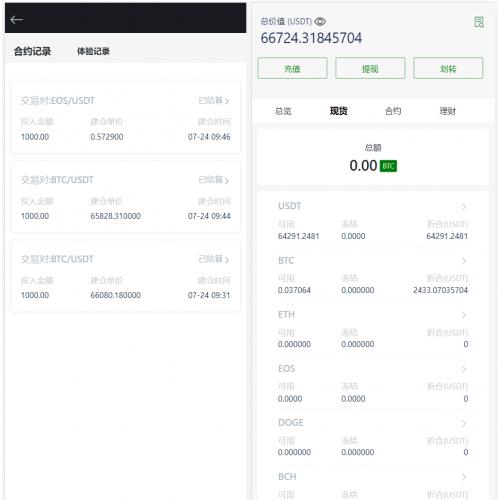The width and height of the screenshot is (500, 500).
Task: Open the BCH asset row chevron
Action: coord(464,477)
